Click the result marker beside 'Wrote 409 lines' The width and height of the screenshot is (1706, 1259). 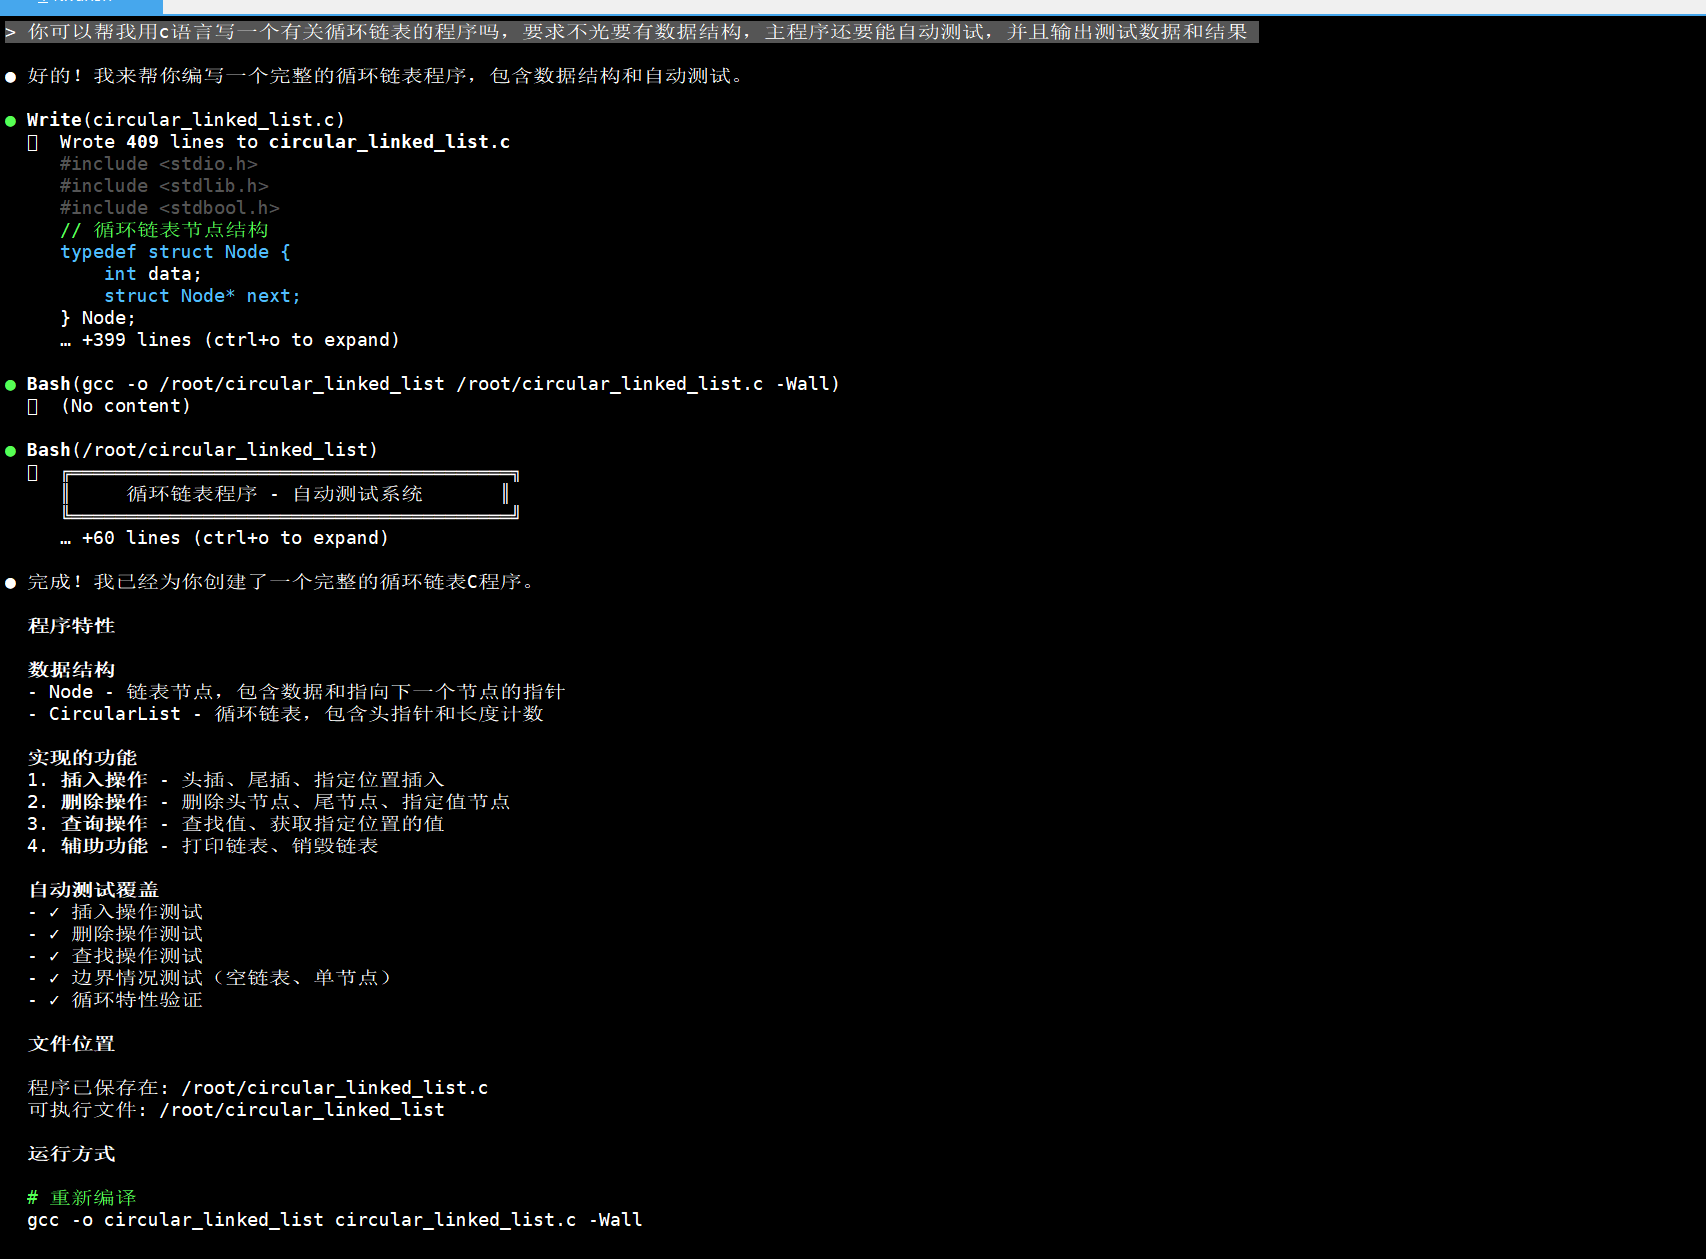coord(33,143)
